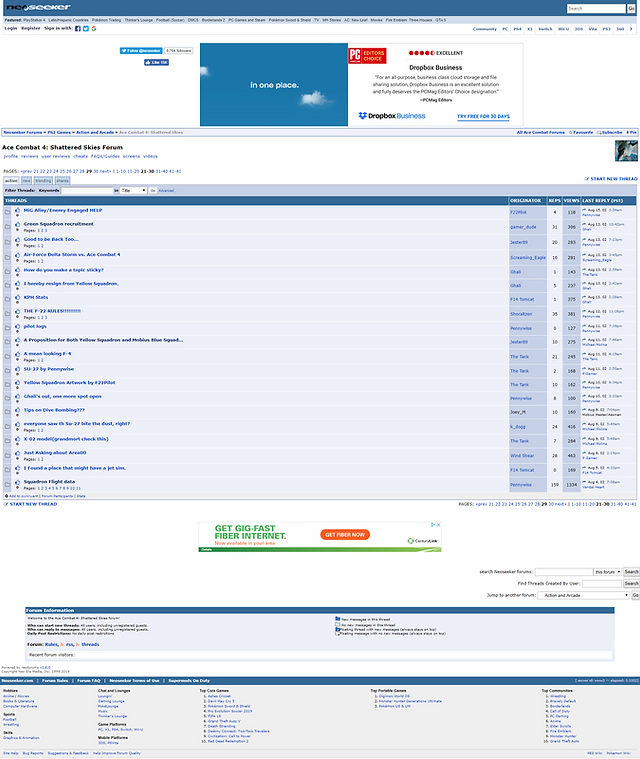640x759 pixels.
Task: Close the CenturyLink fiber internet ad
Action: click(439, 525)
